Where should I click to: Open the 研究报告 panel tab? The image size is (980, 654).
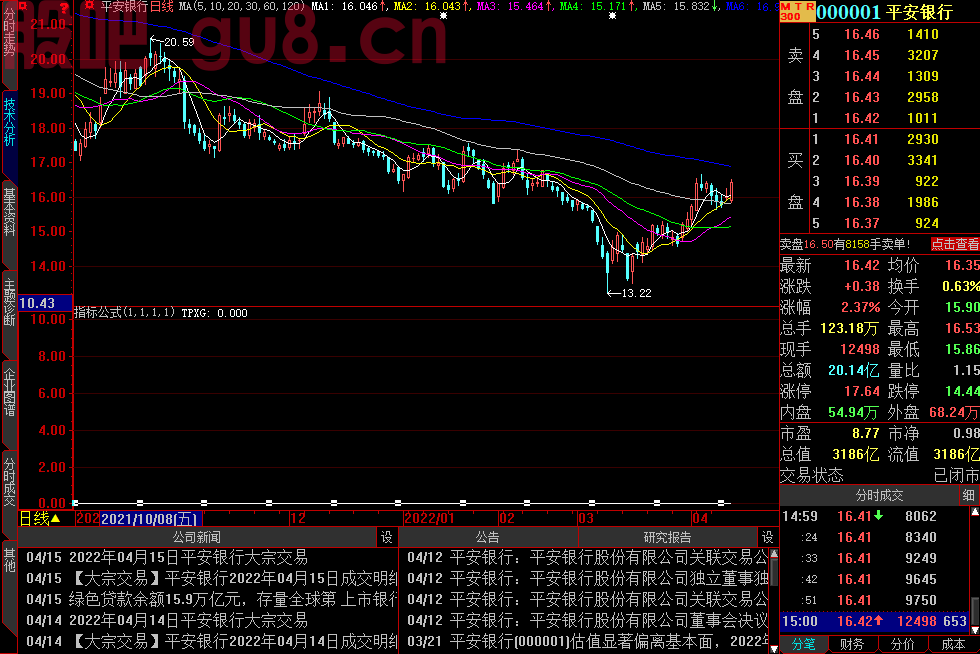(668, 537)
